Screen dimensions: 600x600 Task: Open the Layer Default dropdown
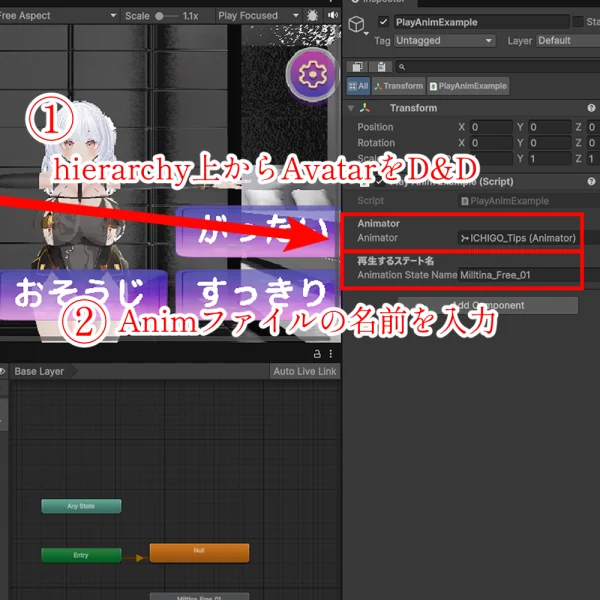pyautogui.click(x=568, y=41)
